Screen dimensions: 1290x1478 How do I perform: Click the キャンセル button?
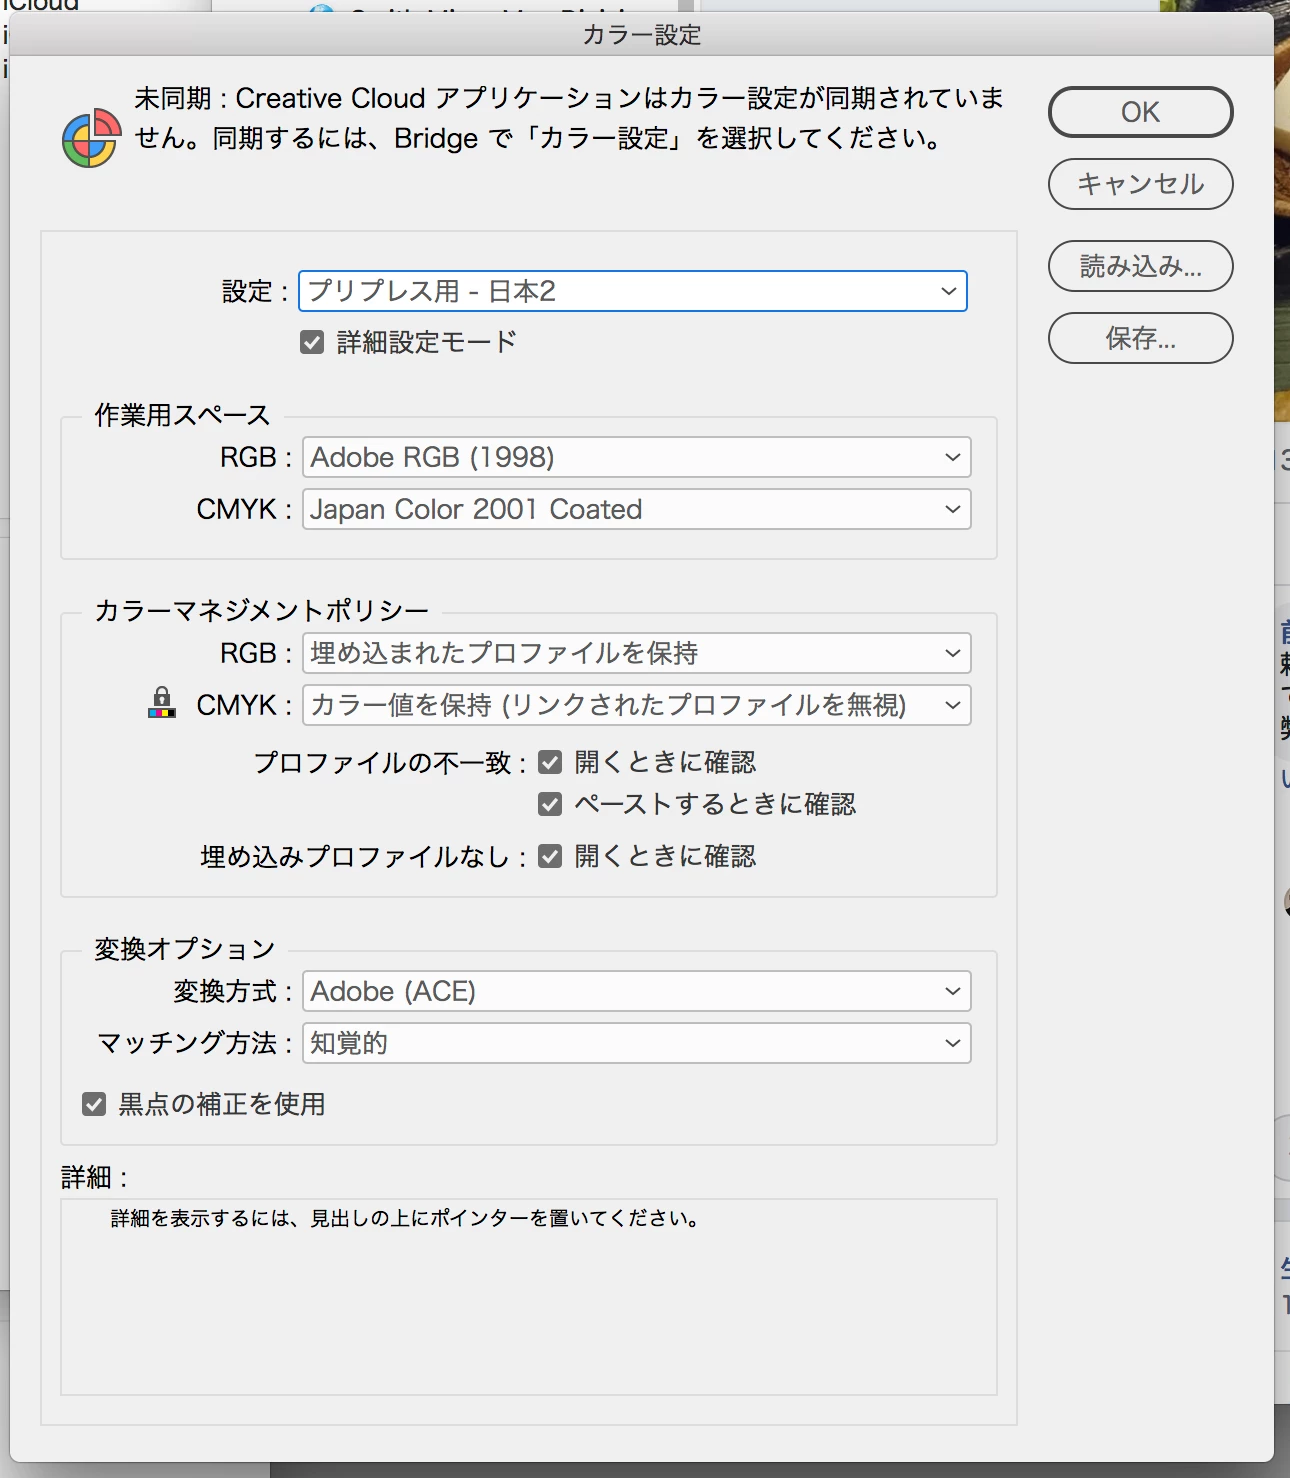coord(1140,184)
